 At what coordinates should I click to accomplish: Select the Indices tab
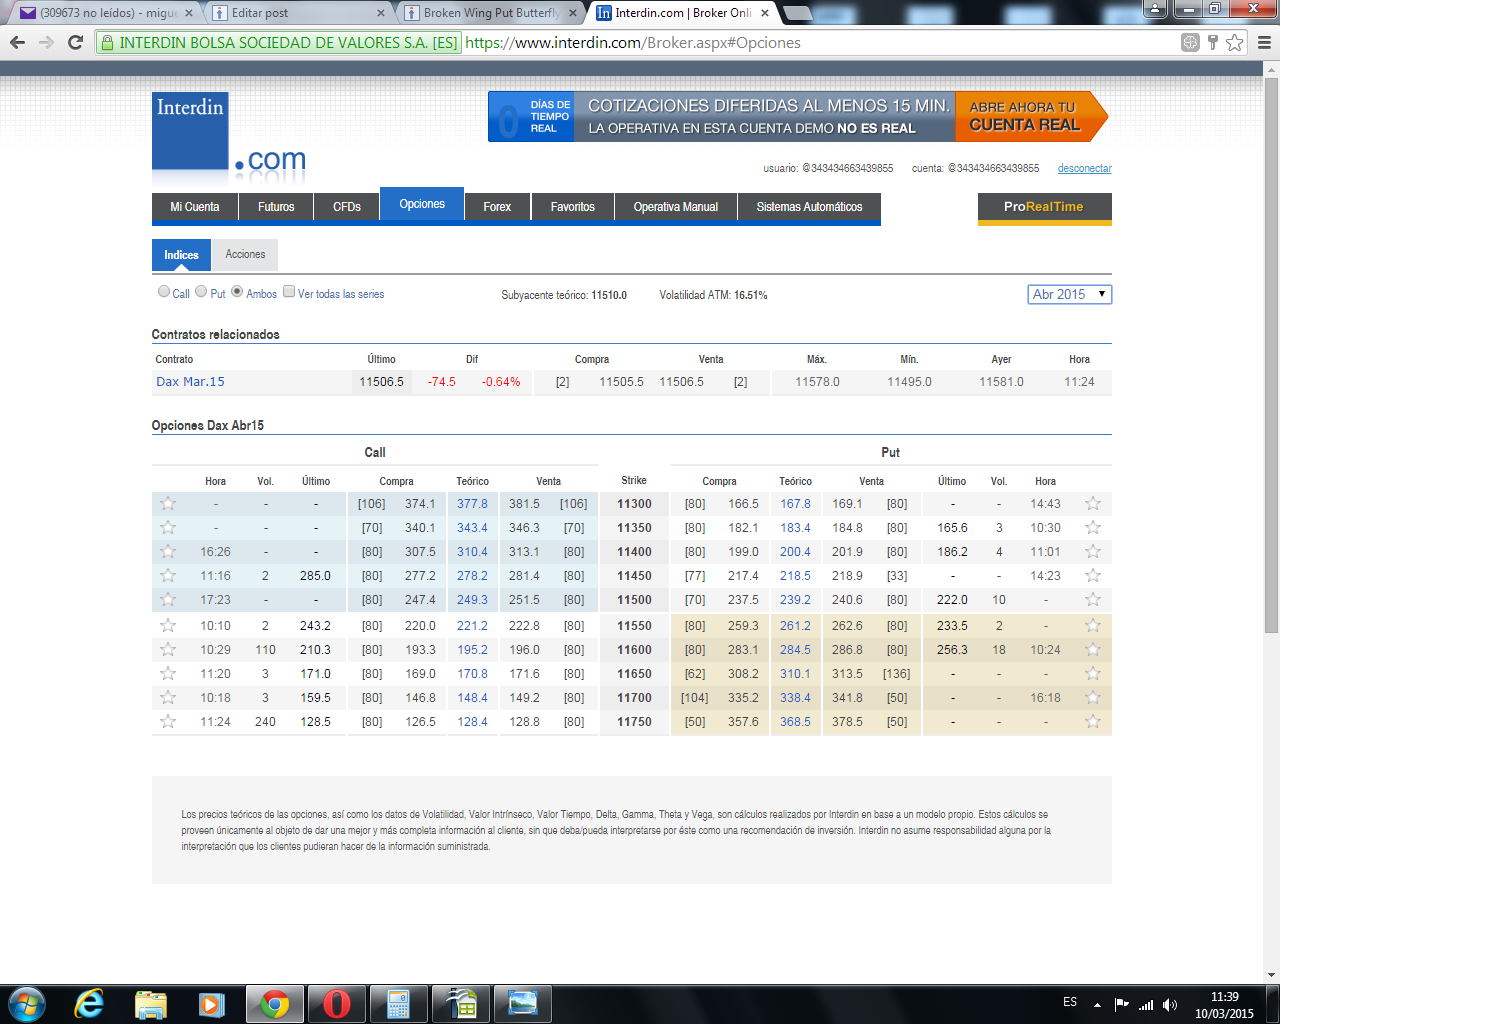click(x=181, y=255)
